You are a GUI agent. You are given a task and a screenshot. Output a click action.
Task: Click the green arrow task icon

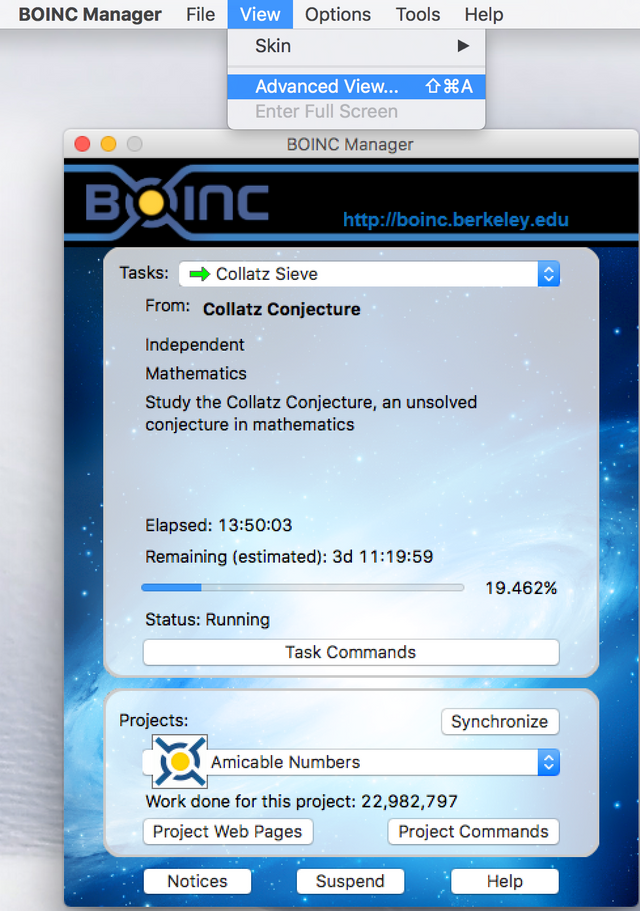tap(199, 274)
